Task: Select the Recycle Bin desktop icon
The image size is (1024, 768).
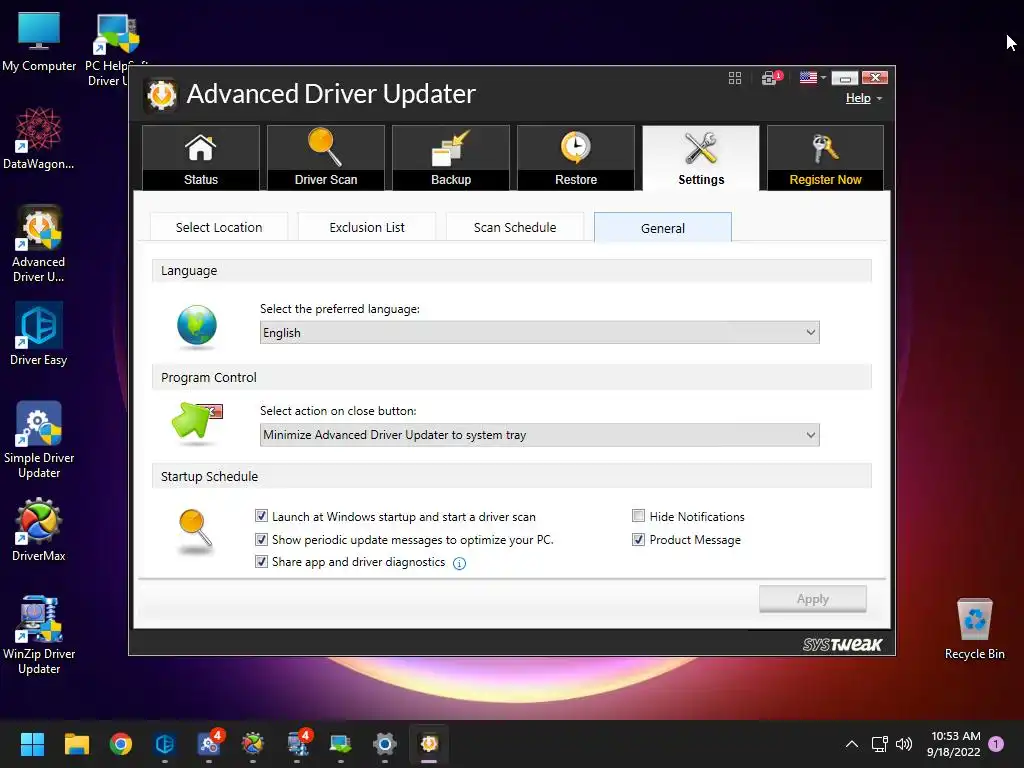Action: click(974, 629)
